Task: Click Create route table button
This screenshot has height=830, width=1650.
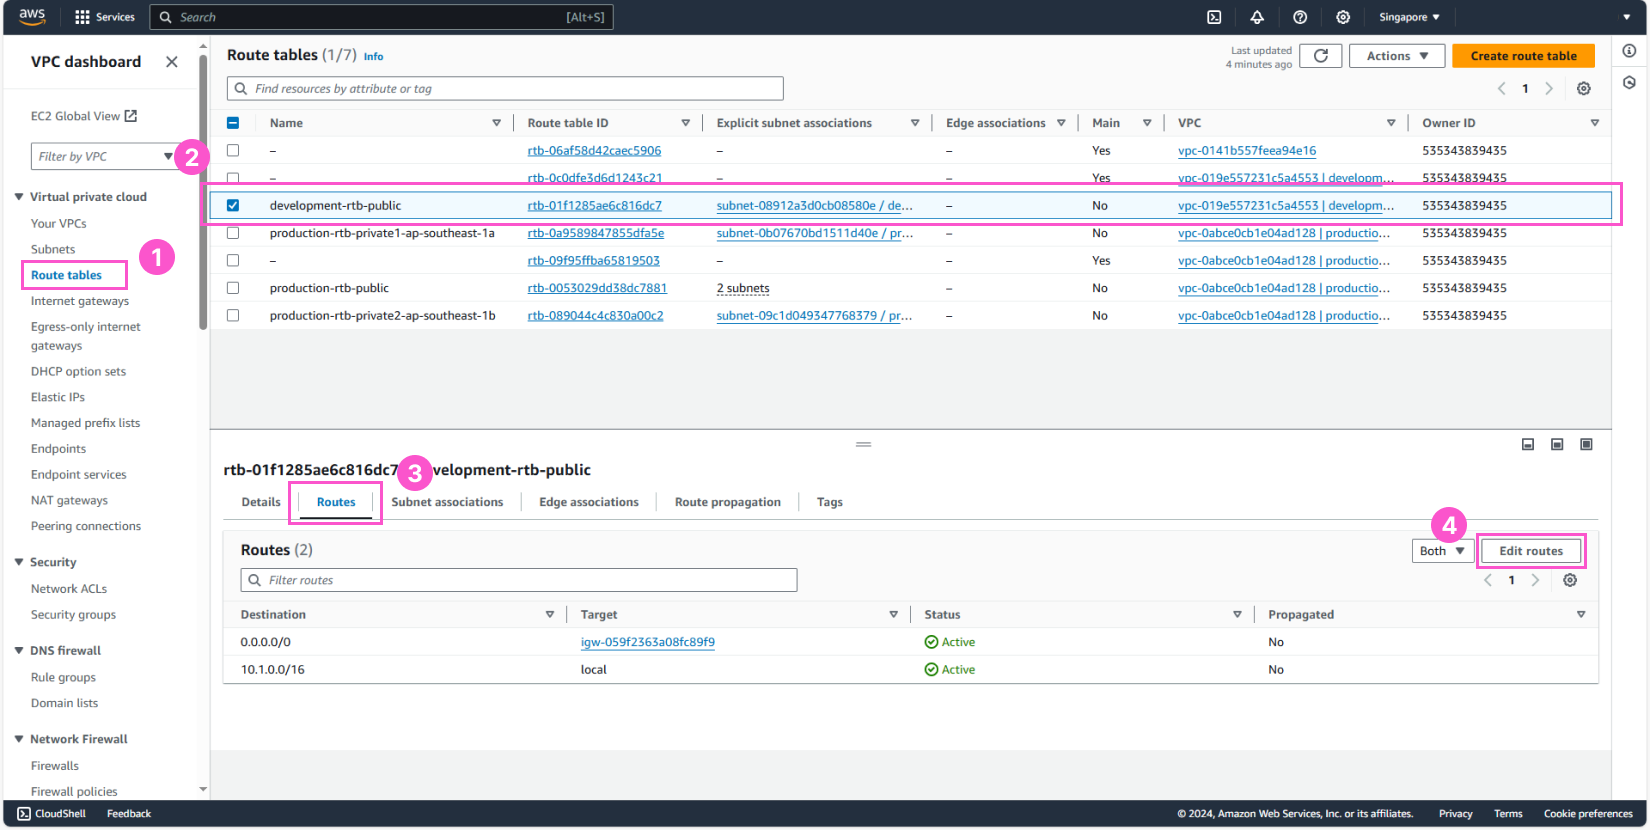Action: (1523, 56)
